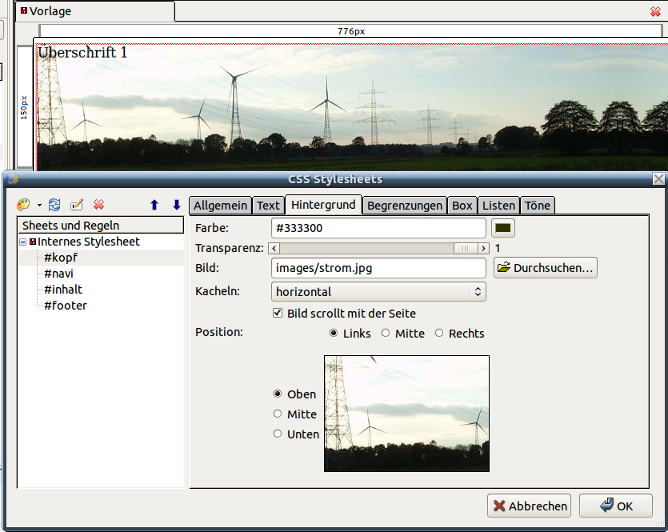Click Sheets und Regeln column header
The image size is (668, 532).
(101, 225)
